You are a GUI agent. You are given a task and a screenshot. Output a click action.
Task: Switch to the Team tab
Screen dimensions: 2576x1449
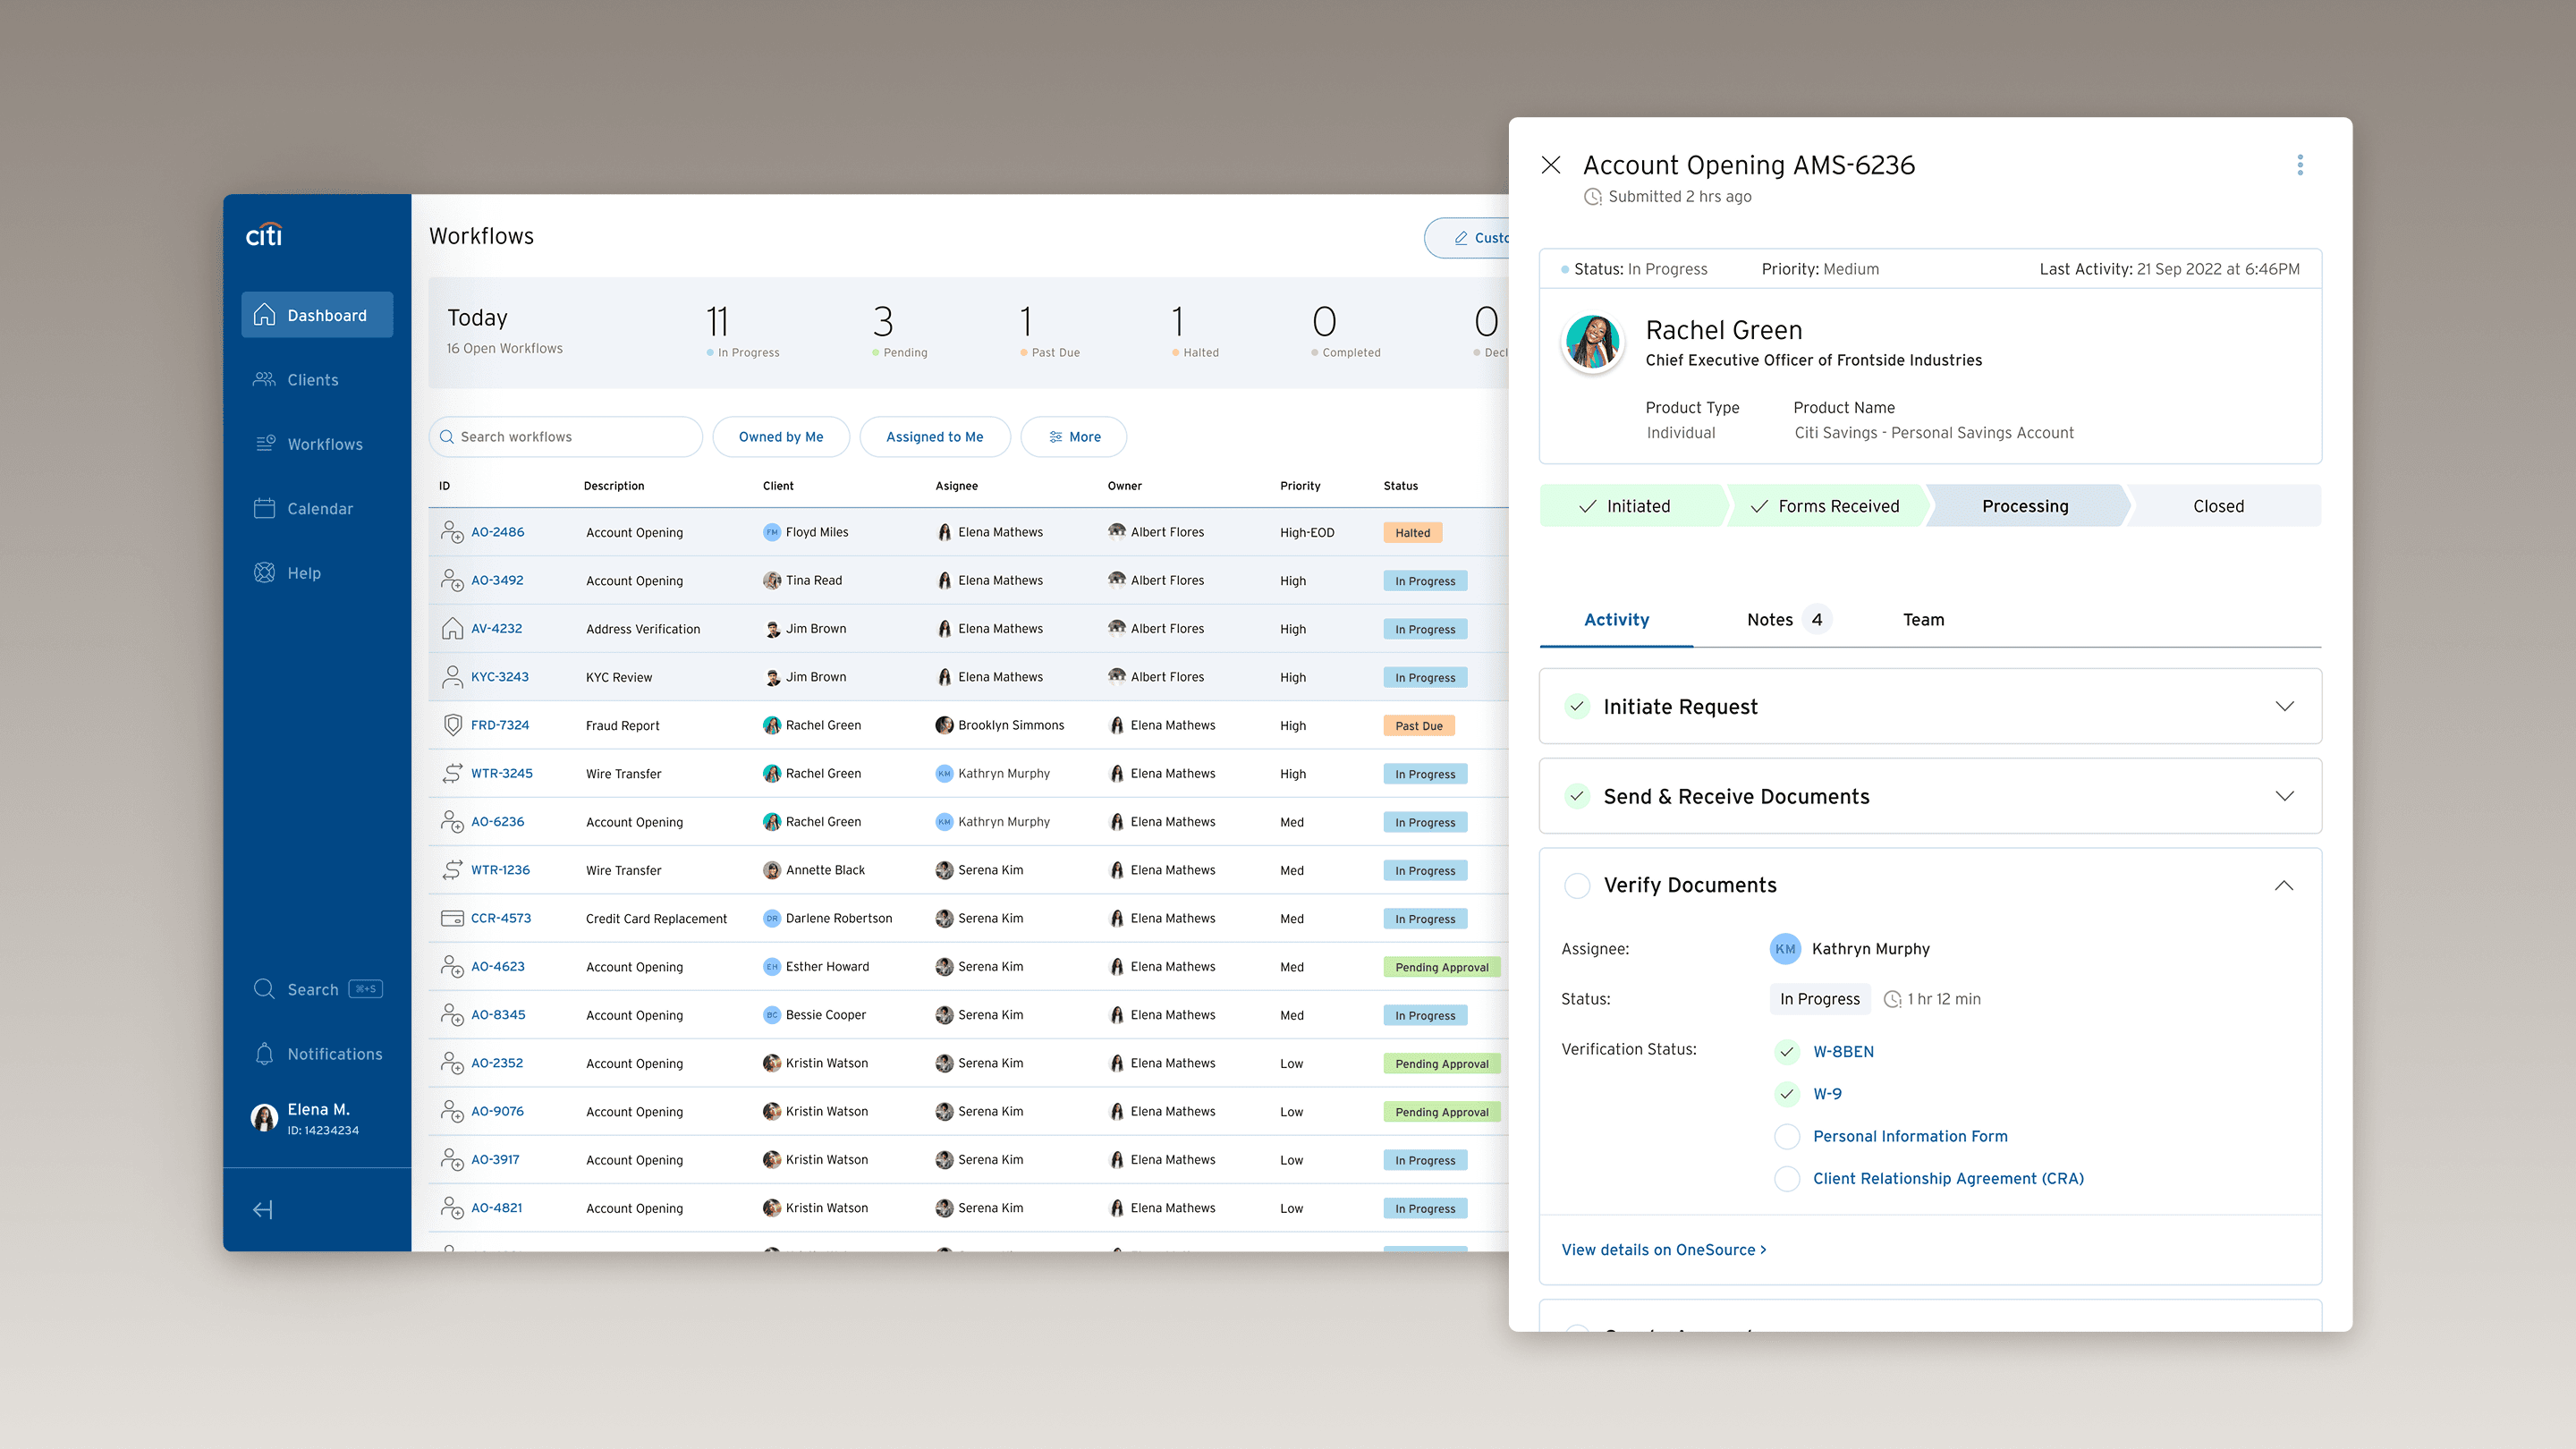1922,620
